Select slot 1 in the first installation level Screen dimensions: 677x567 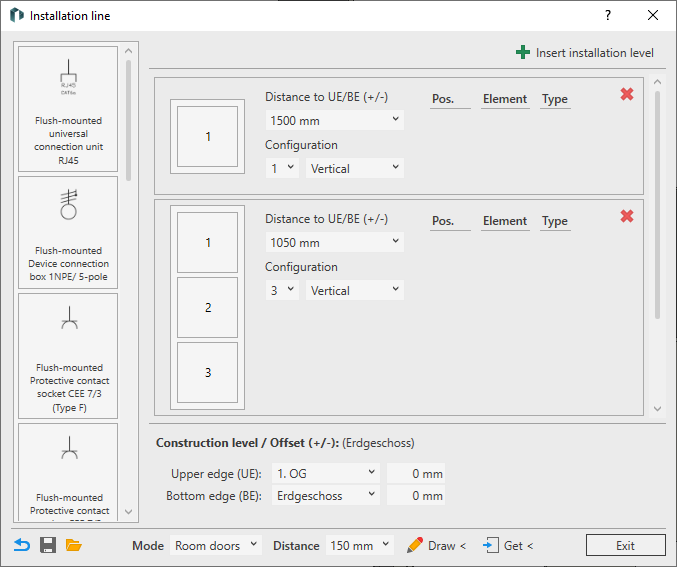coord(208,136)
